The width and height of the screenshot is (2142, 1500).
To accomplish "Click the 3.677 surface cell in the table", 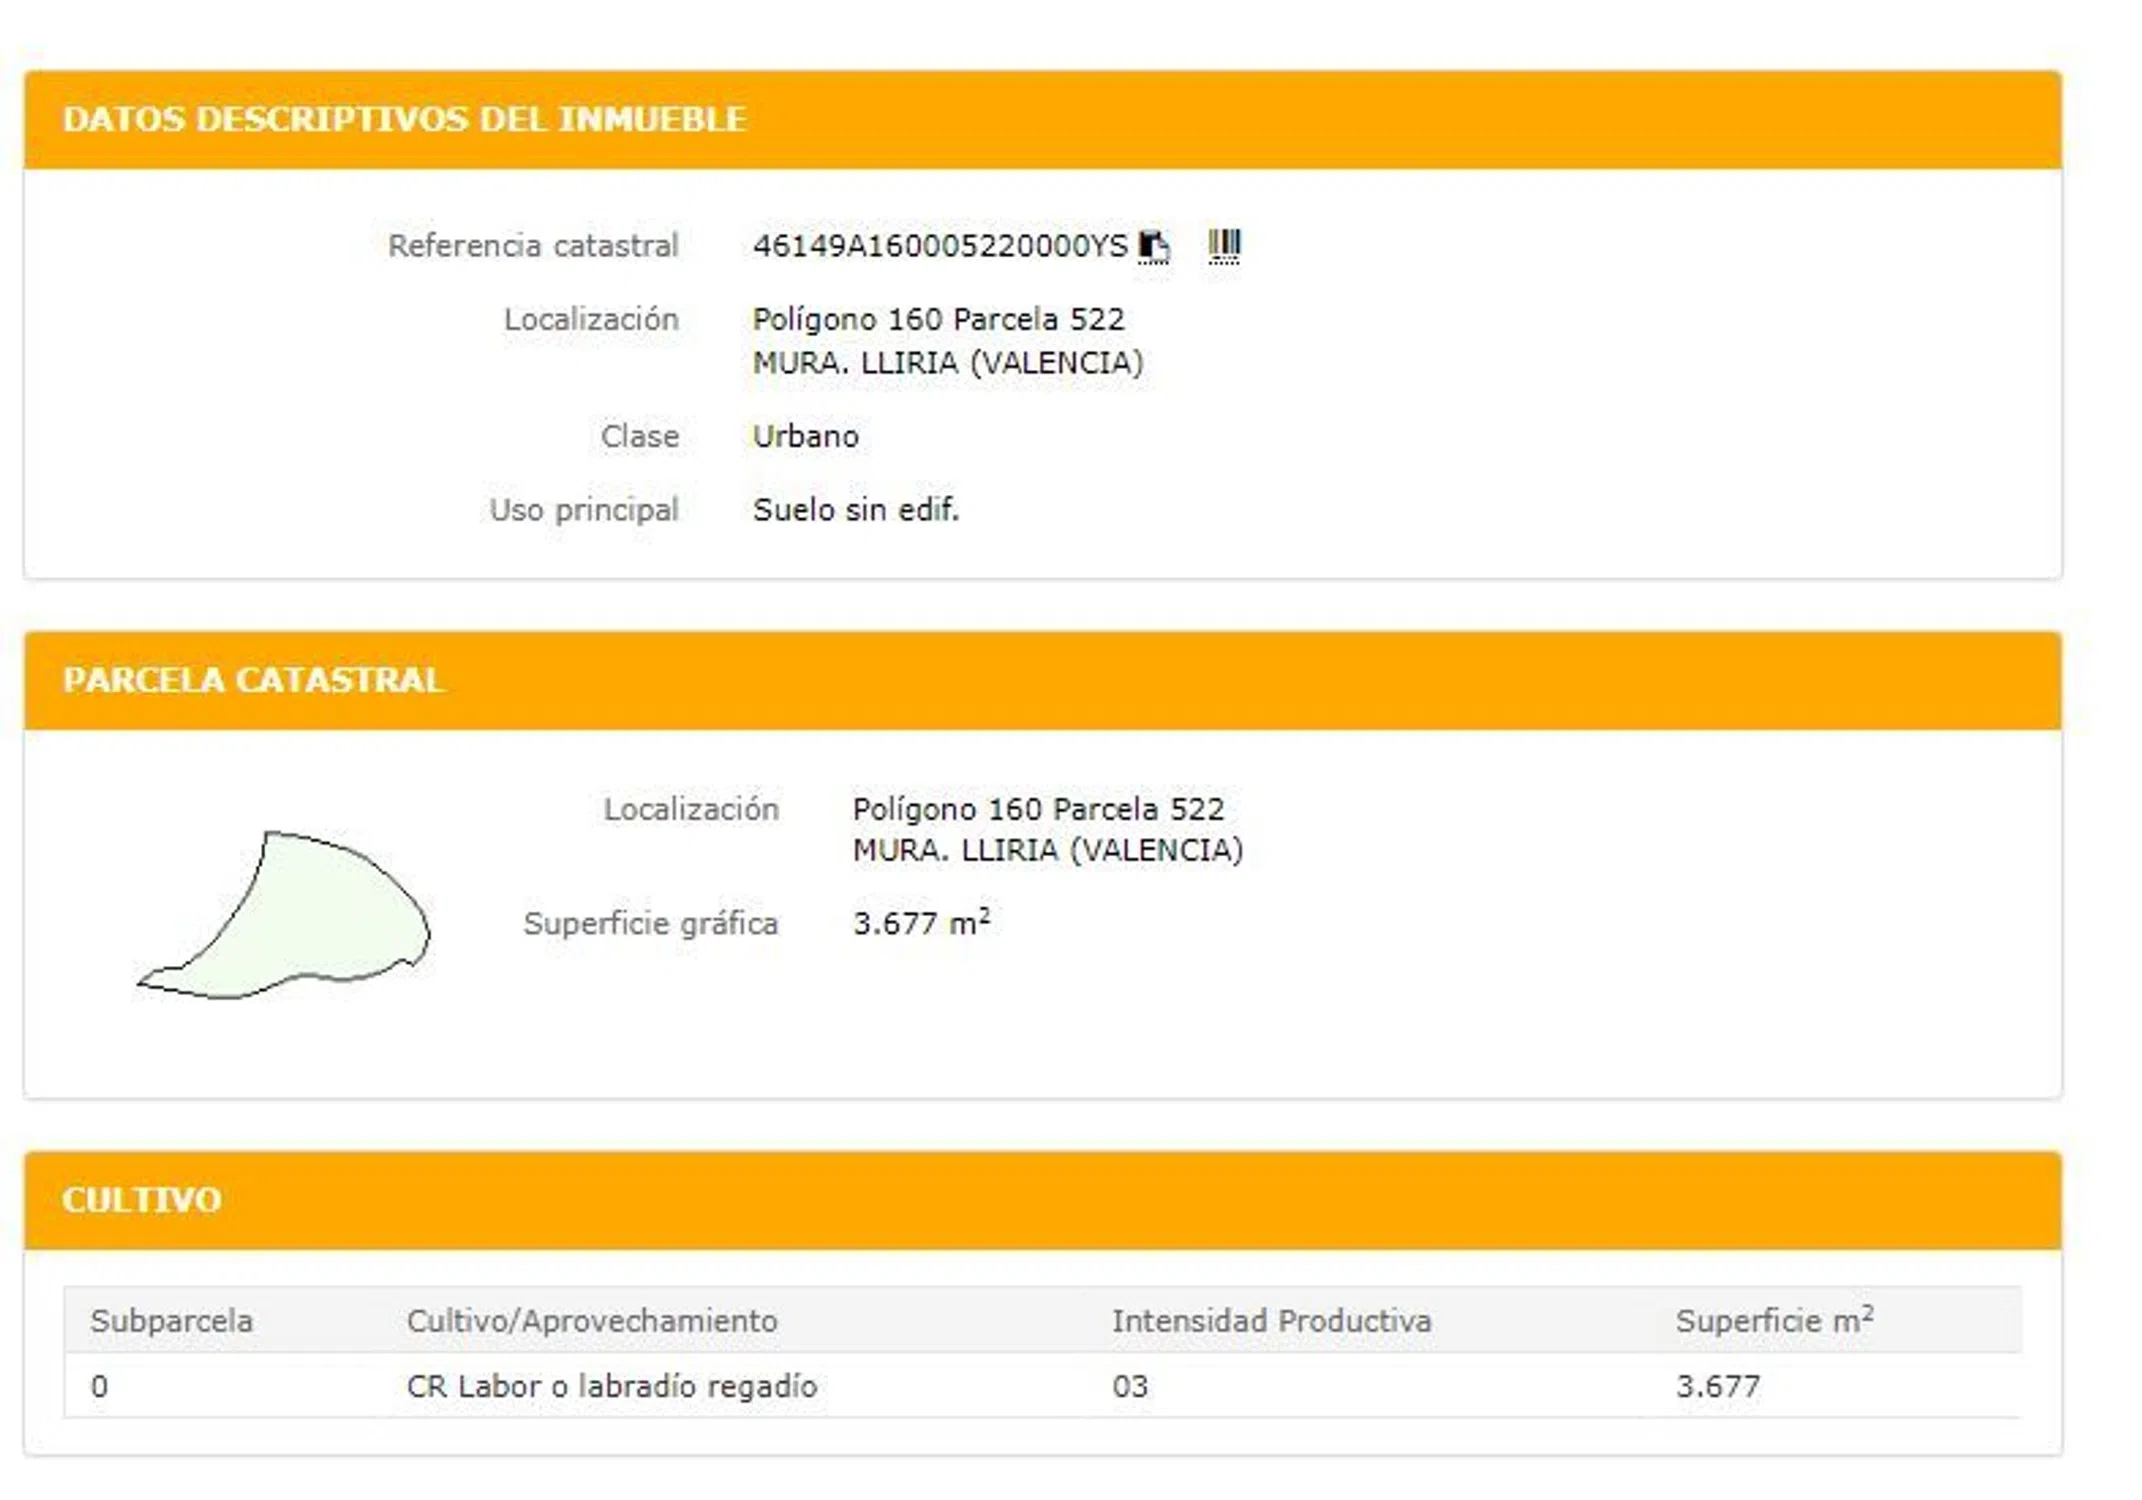I will click(x=1717, y=1386).
